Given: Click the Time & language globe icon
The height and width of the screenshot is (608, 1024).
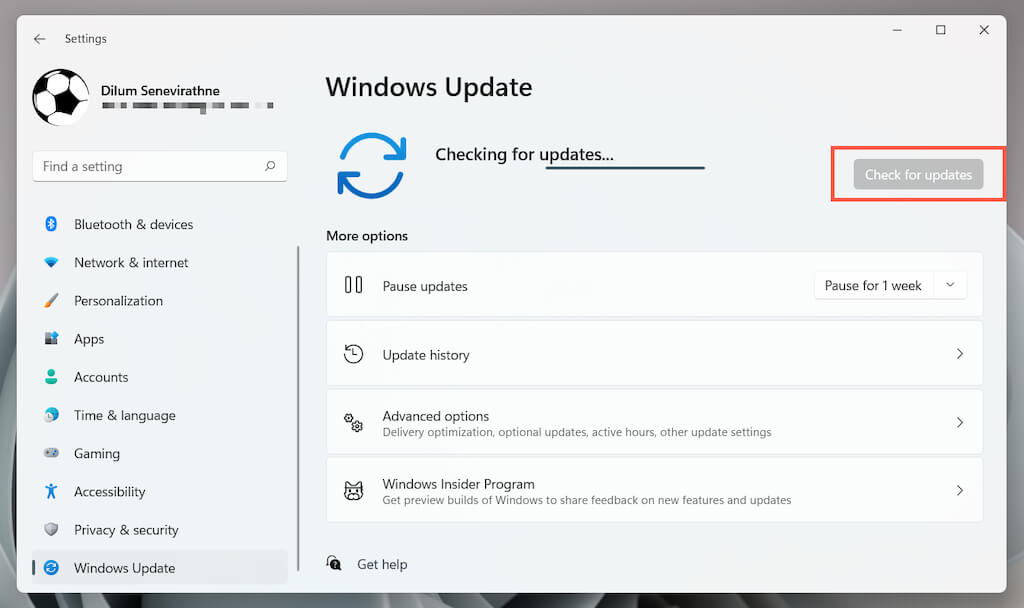Looking at the screenshot, I should click(x=51, y=415).
